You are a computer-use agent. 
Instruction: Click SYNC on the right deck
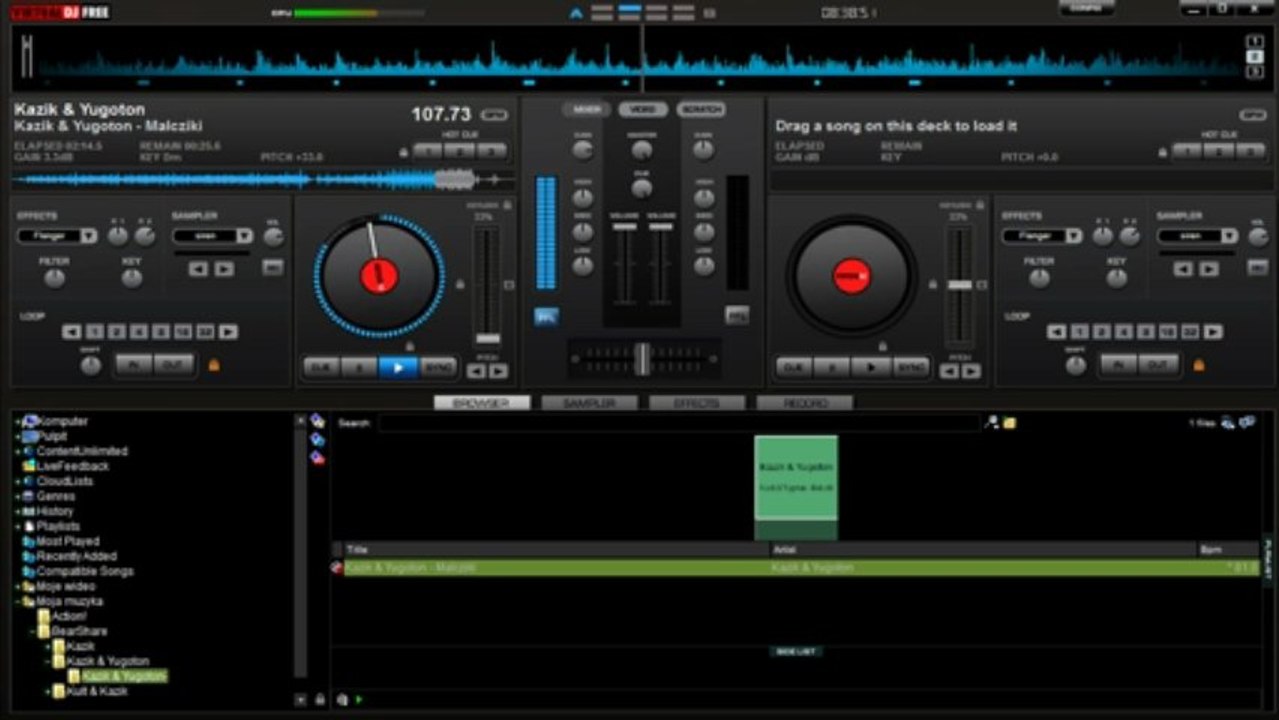pos(911,367)
